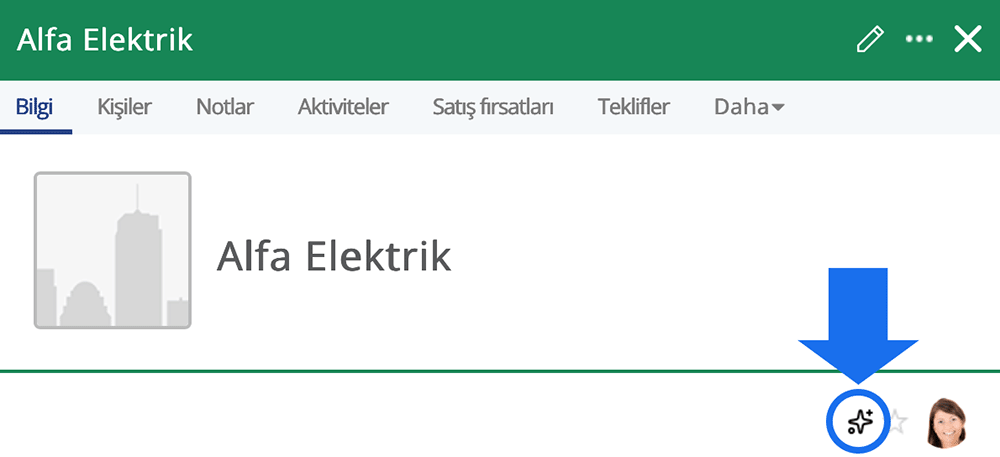Open the three-dot more options menu
This screenshot has height=457, width=1000.
pyautogui.click(x=918, y=40)
